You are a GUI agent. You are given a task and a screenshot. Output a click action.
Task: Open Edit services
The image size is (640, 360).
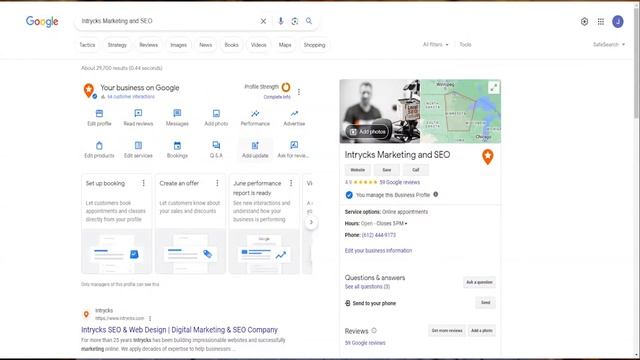[138, 149]
